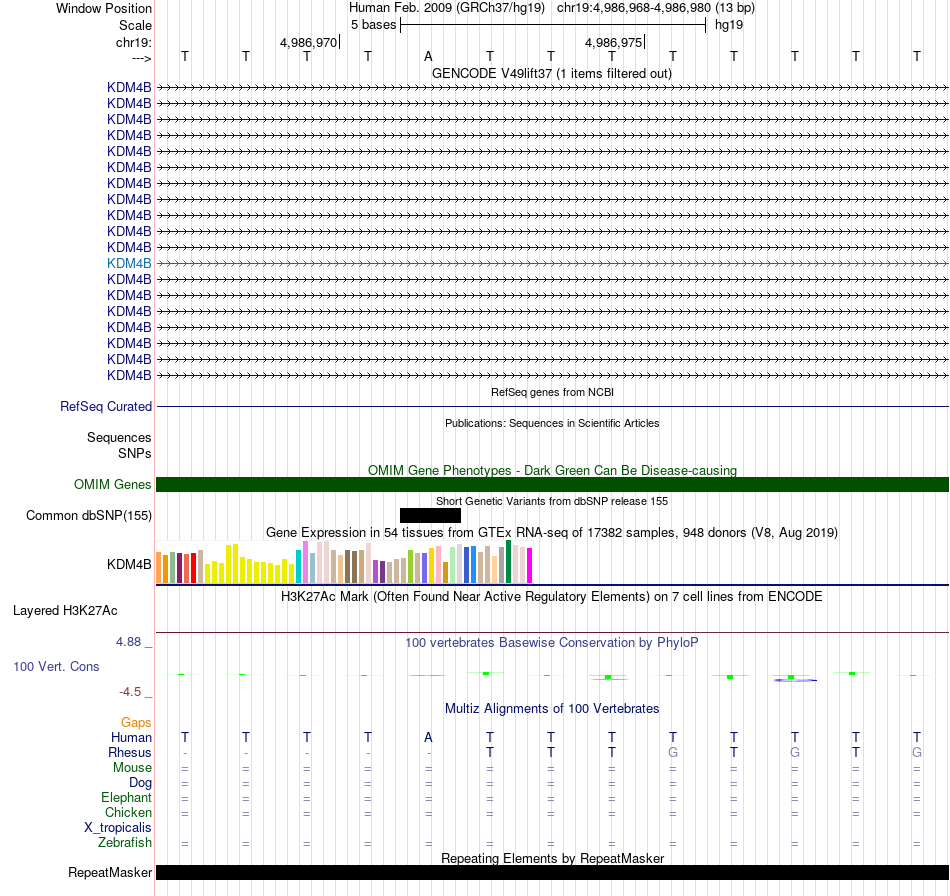Click the ---> sequence direction arrow label
This screenshot has height=896, width=950.
[141, 58]
